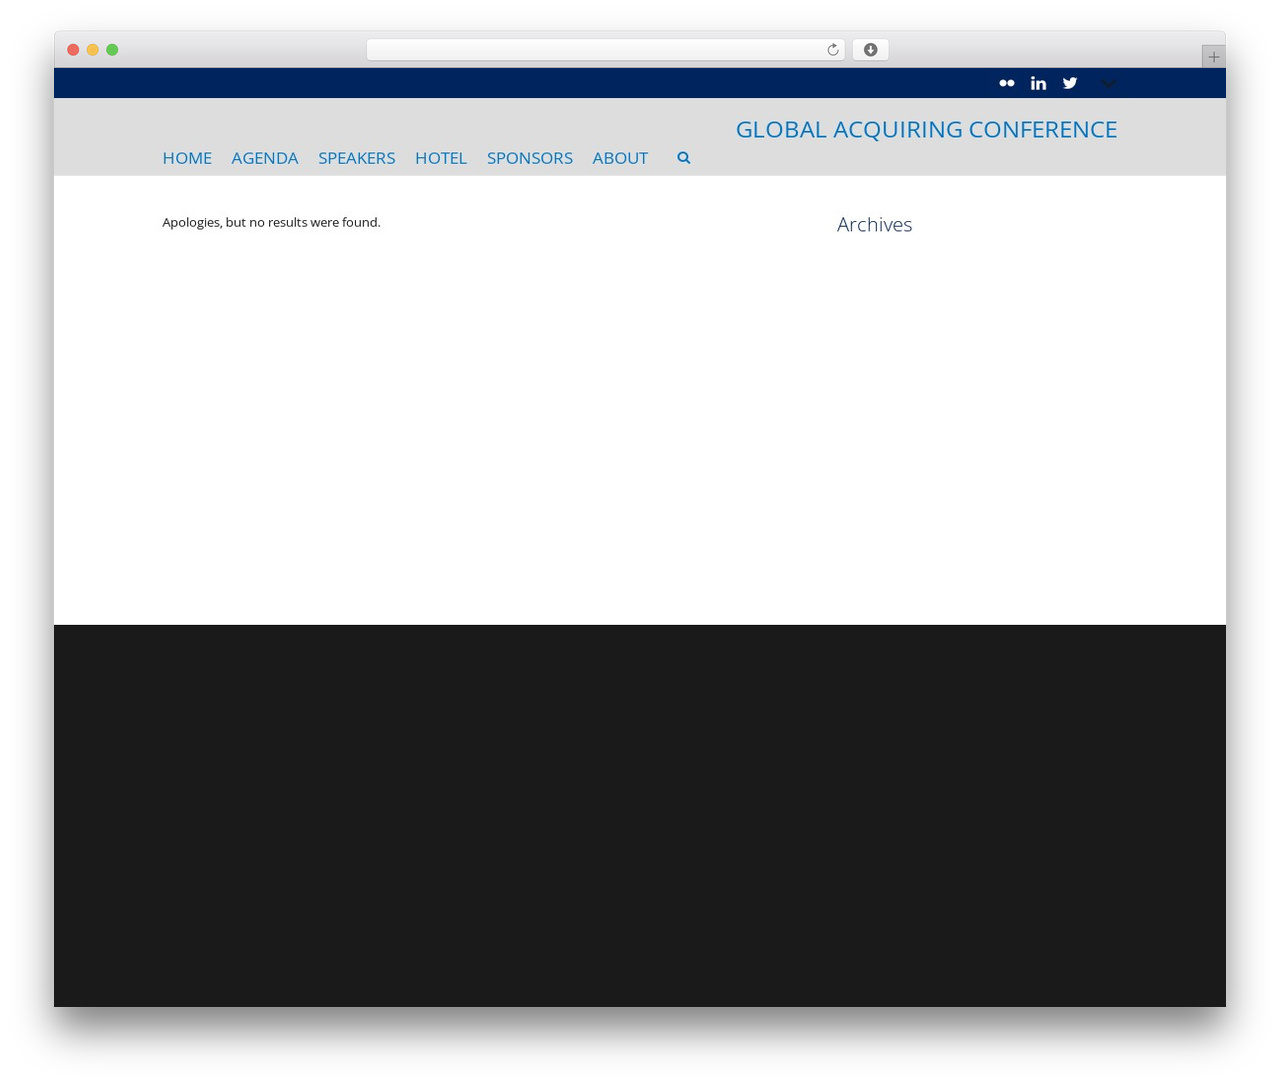The image size is (1280, 1084).
Task: Open the SPONSORS page
Action: click(530, 158)
